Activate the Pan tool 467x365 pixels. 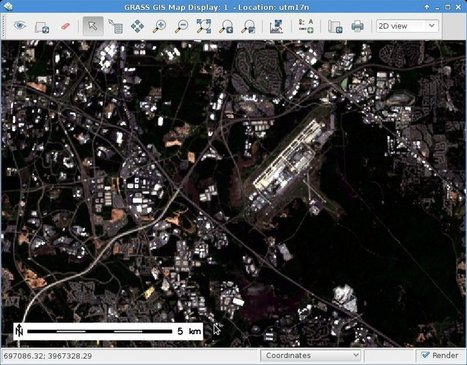[137, 26]
